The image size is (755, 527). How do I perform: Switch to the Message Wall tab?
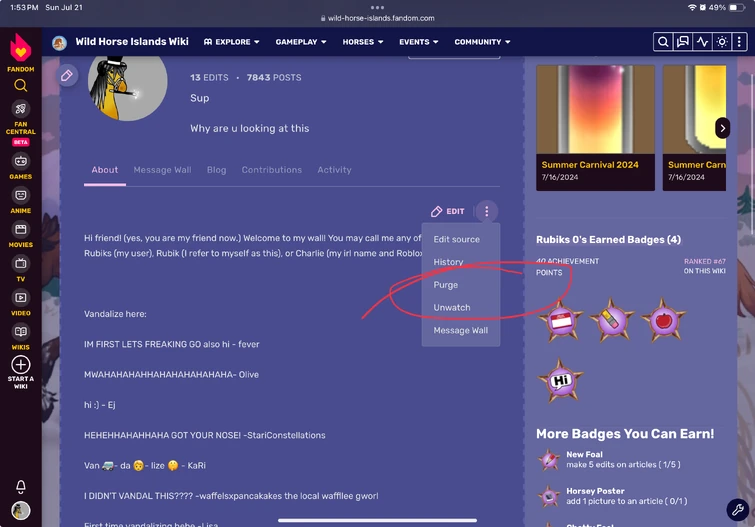tap(162, 170)
